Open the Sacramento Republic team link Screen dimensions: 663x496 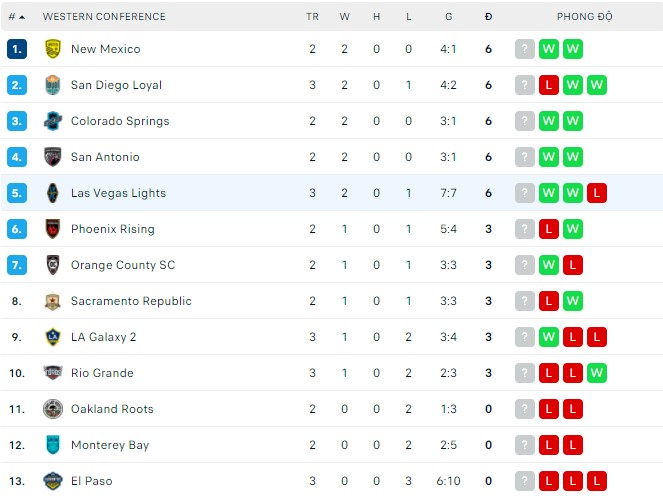tap(131, 301)
